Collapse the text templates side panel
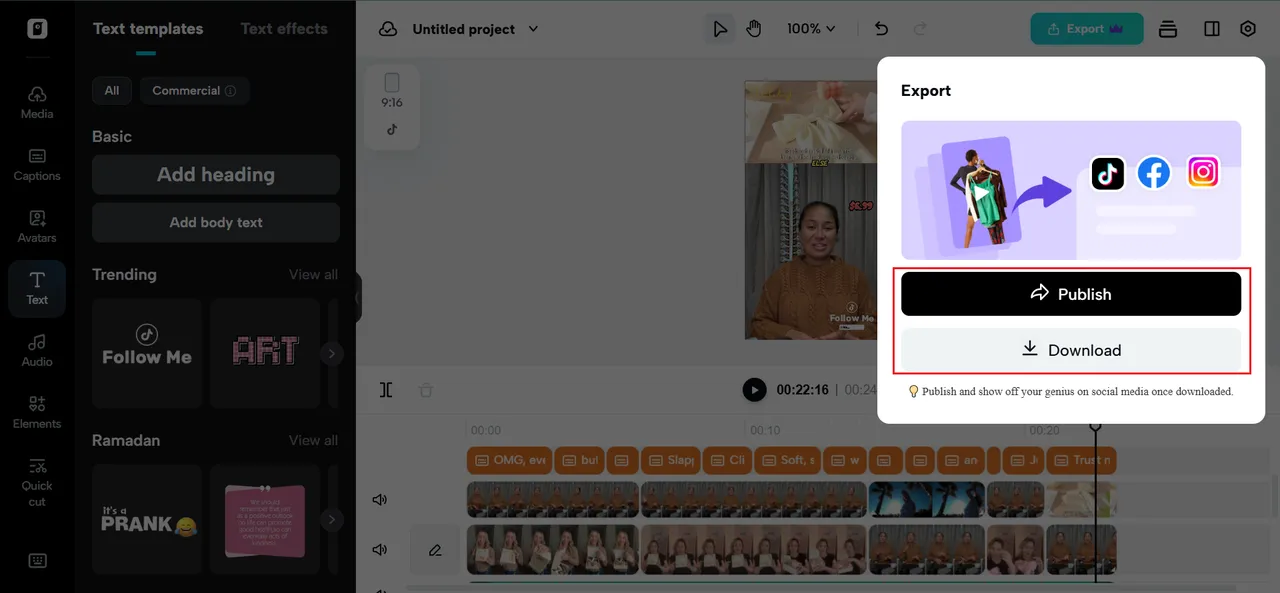The height and width of the screenshot is (593, 1280). [358, 298]
